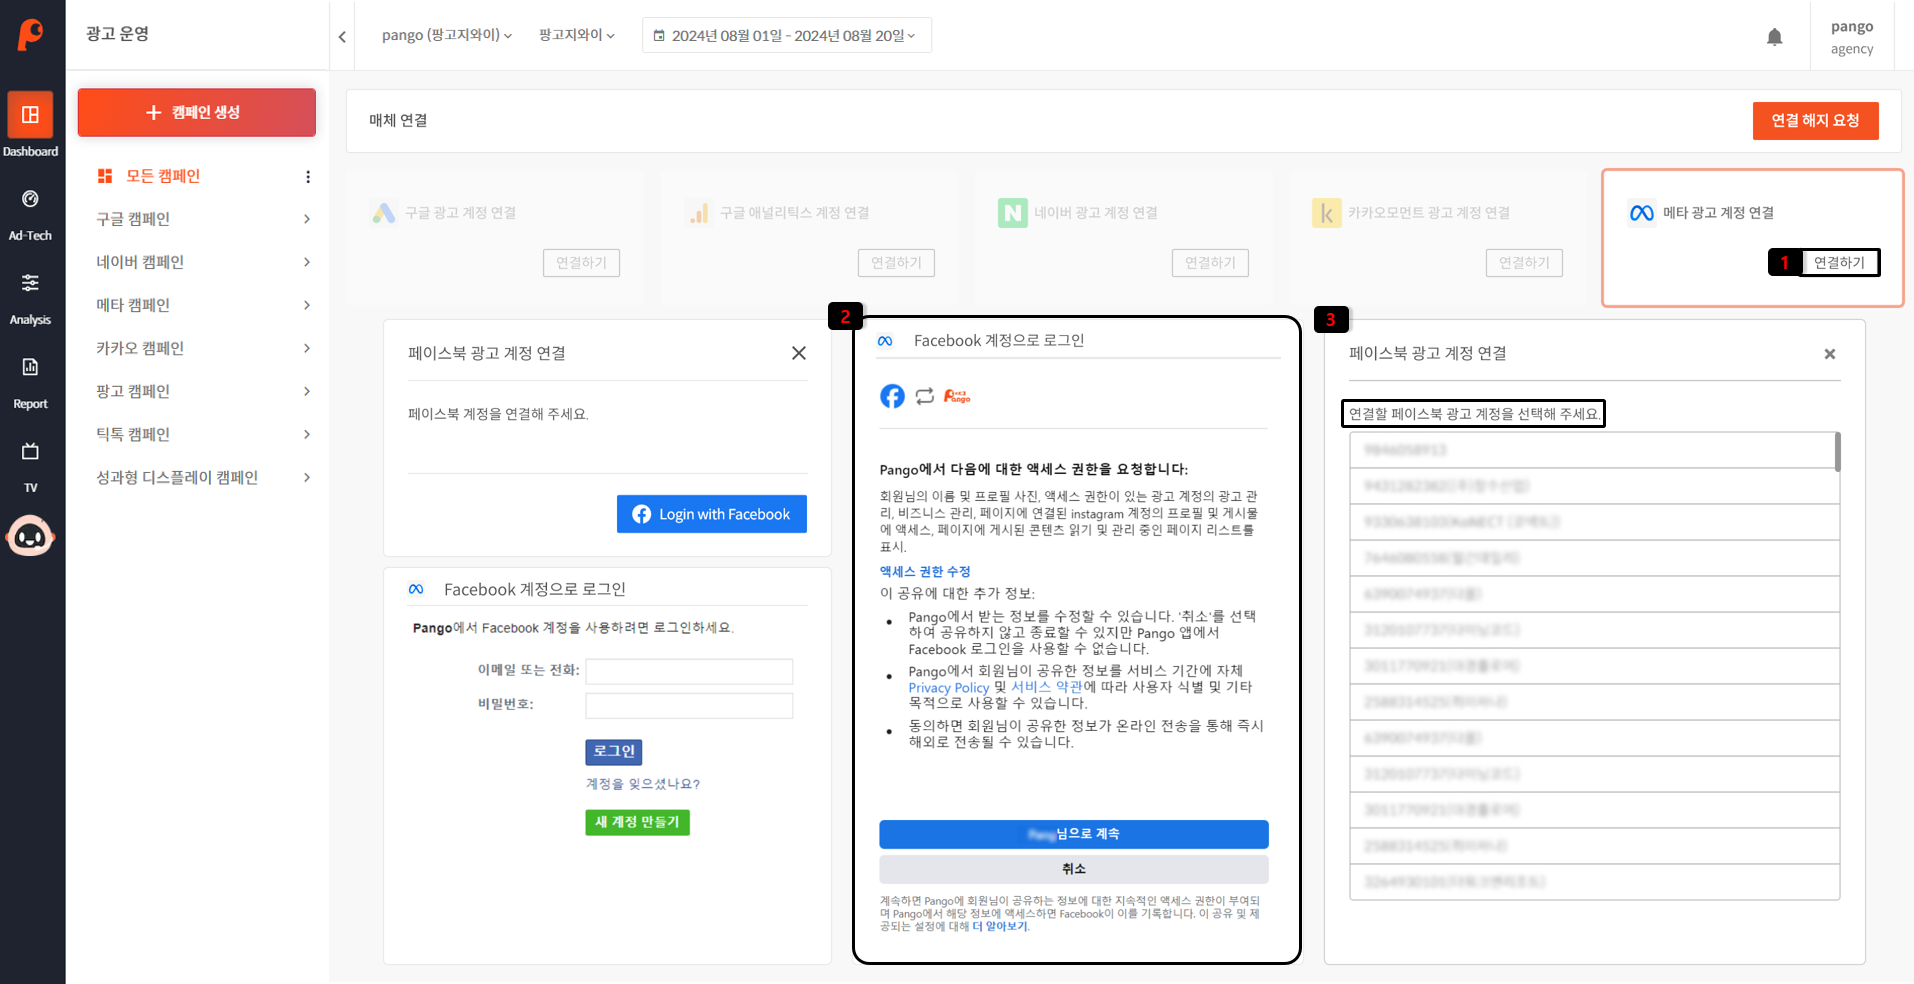The image size is (1914, 984).
Task: Focus the 이메일 또는 전화 input field
Action: [689, 671]
